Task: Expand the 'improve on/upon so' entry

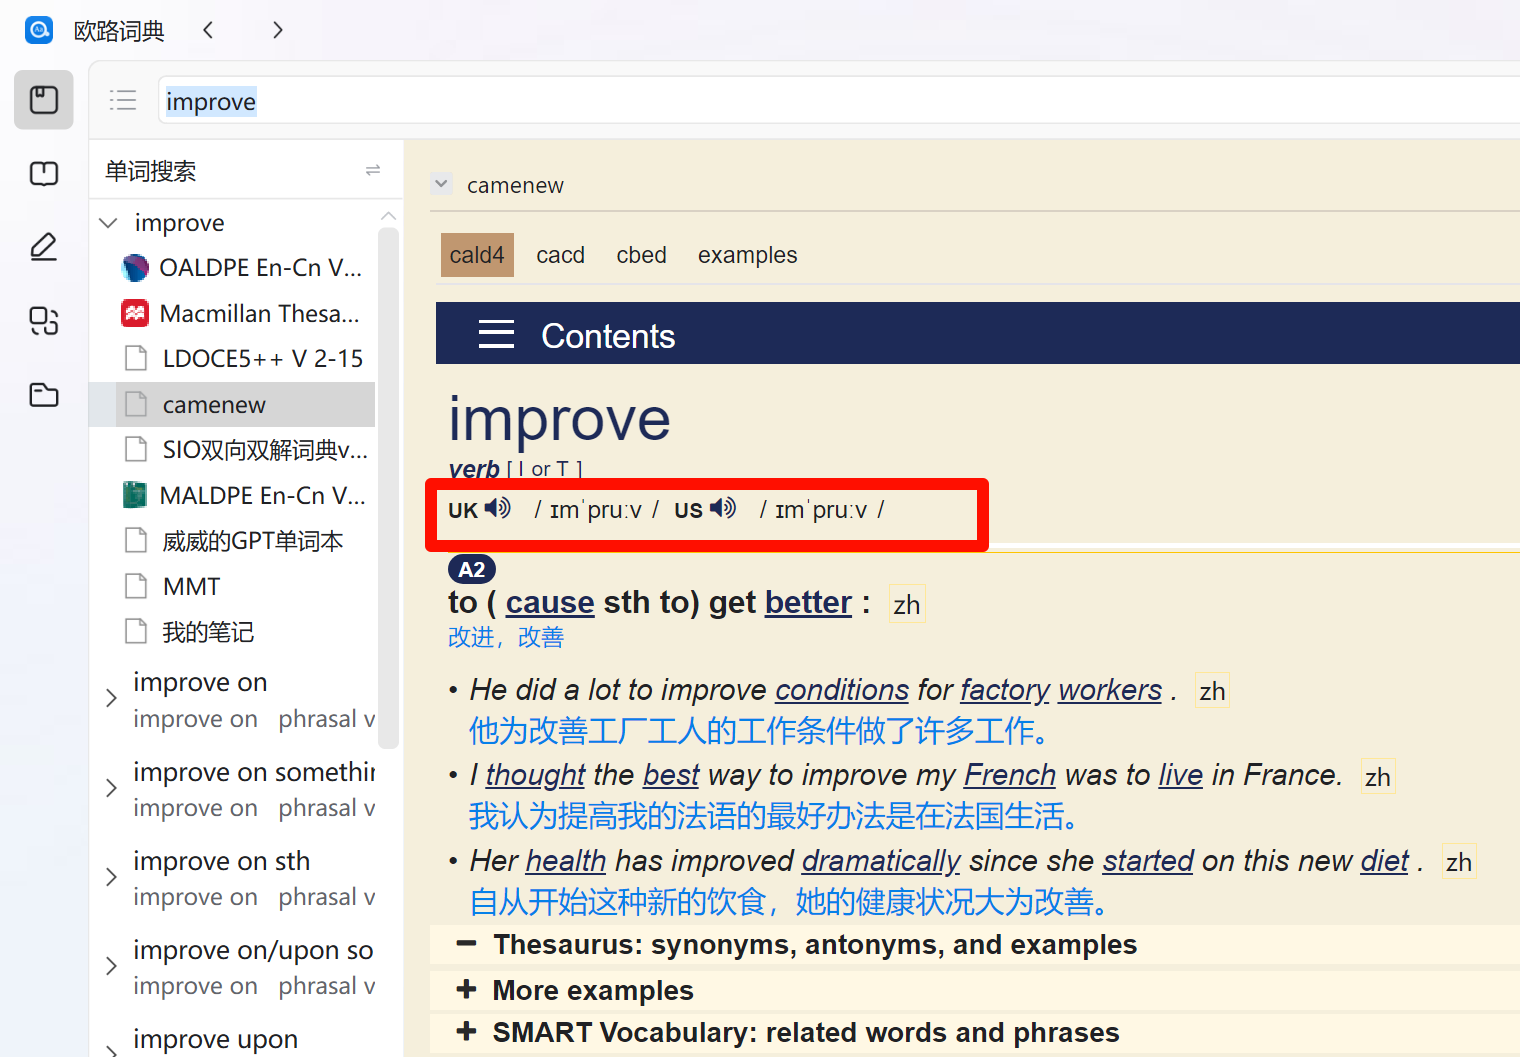Action: pyautogui.click(x=112, y=966)
